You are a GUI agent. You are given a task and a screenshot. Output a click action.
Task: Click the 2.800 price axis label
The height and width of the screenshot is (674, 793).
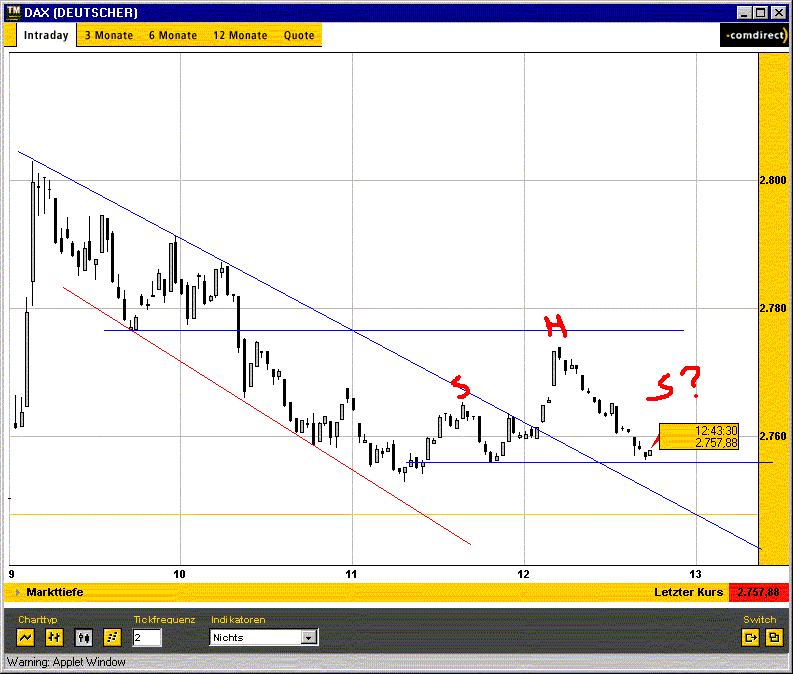point(773,180)
